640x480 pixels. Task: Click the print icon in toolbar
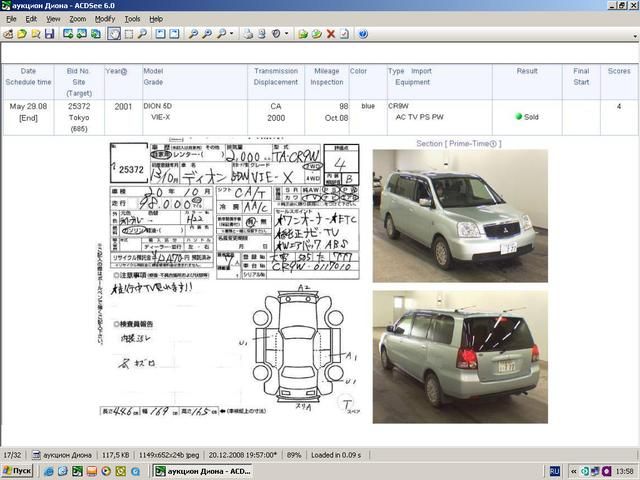point(247,34)
